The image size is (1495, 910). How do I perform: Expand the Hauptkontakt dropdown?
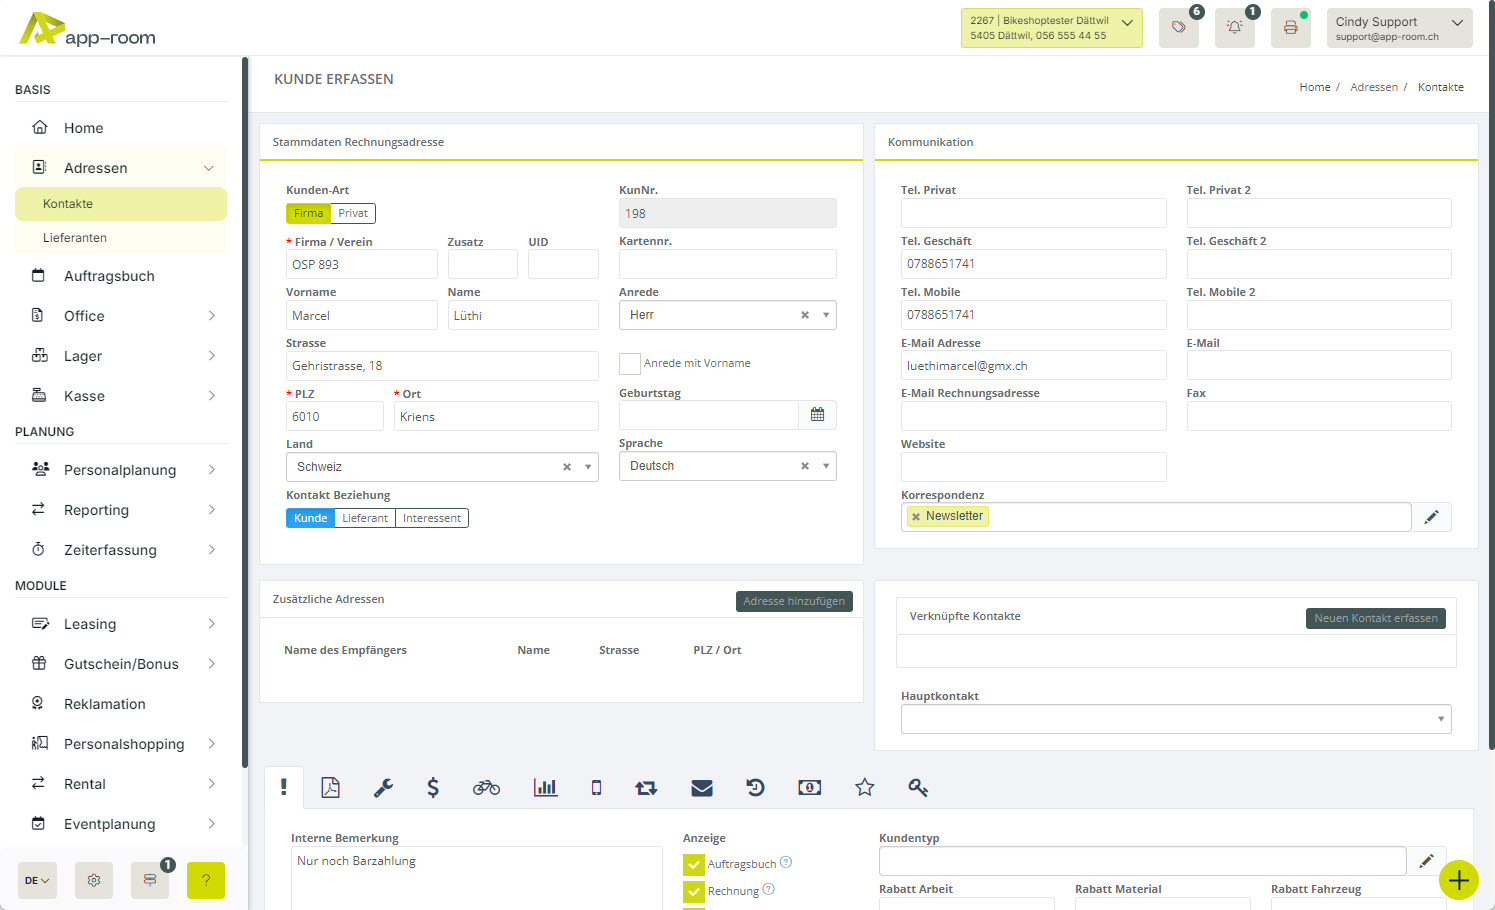pyautogui.click(x=1440, y=719)
